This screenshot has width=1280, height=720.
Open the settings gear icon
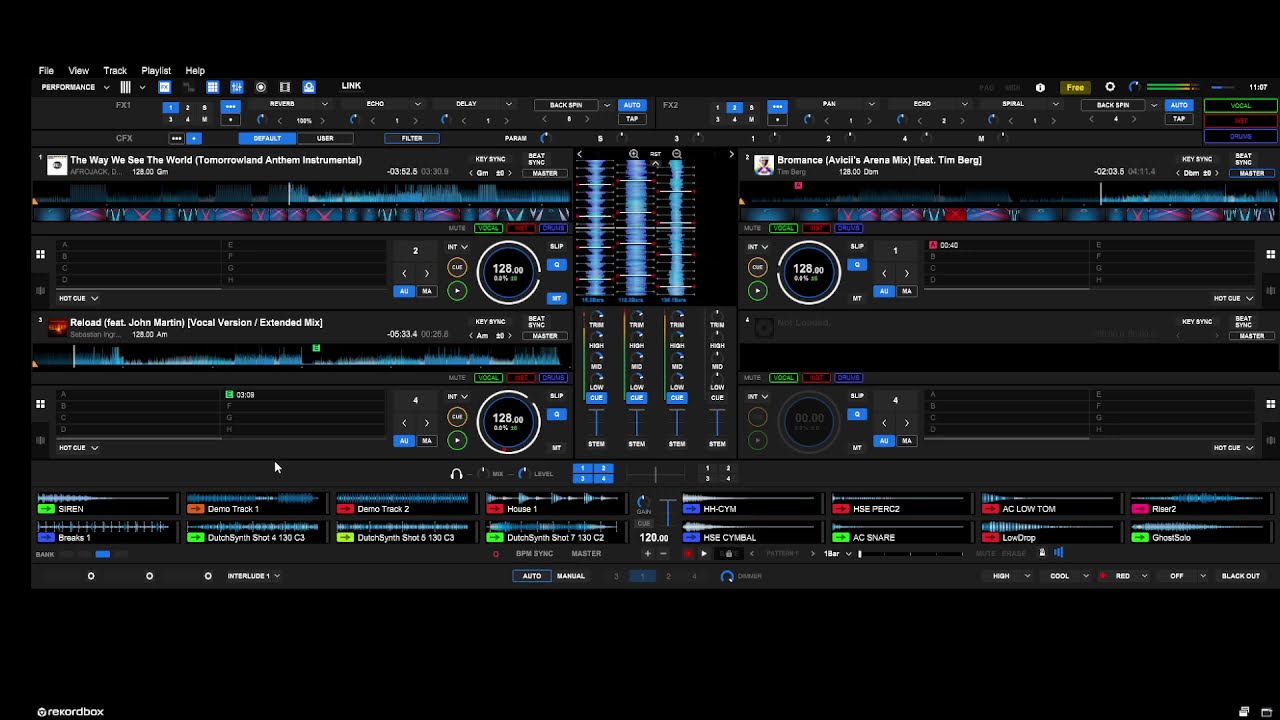coord(1110,87)
